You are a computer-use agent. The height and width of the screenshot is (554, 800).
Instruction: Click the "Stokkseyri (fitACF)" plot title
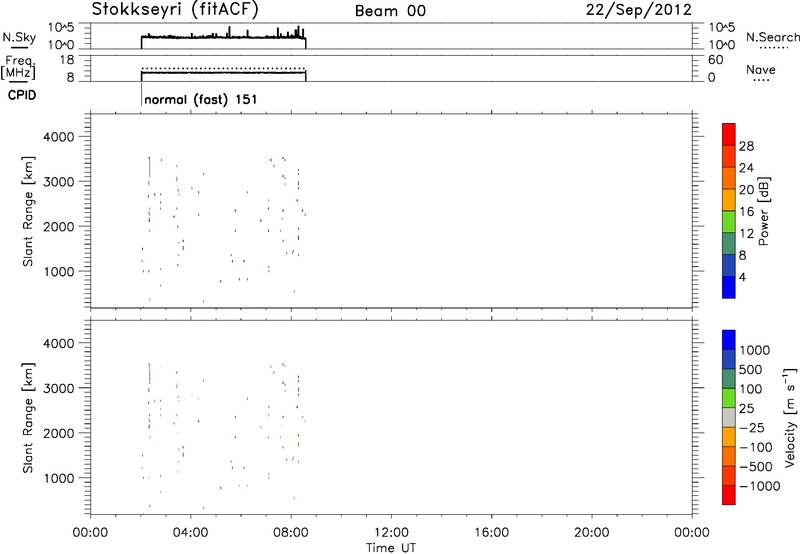175,10
